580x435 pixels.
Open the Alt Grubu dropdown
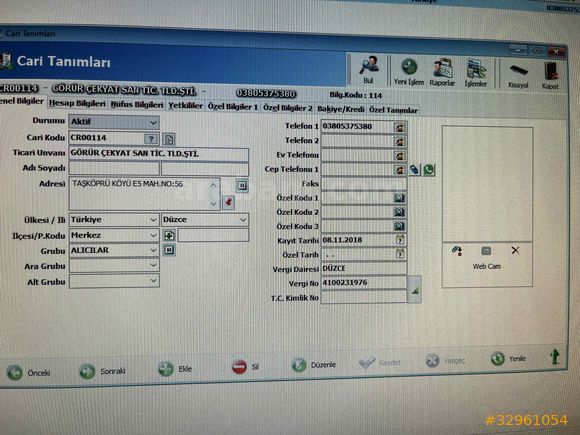pos(114,281)
